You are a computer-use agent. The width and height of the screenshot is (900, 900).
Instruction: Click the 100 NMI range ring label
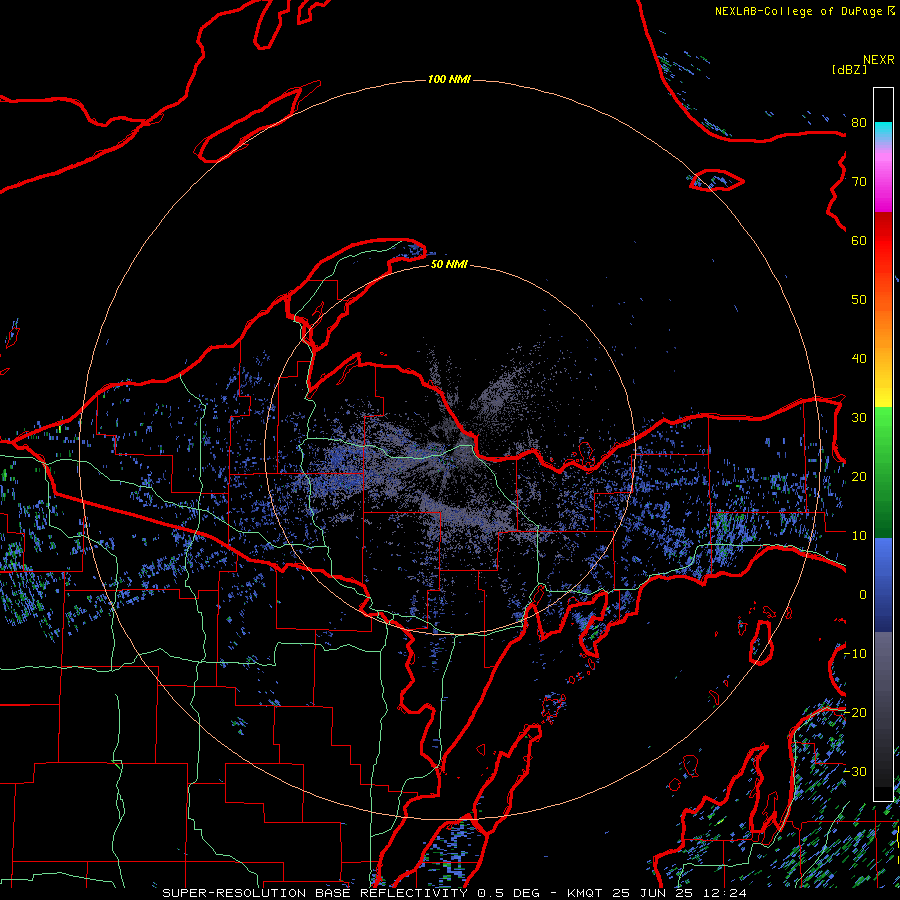point(449,79)
